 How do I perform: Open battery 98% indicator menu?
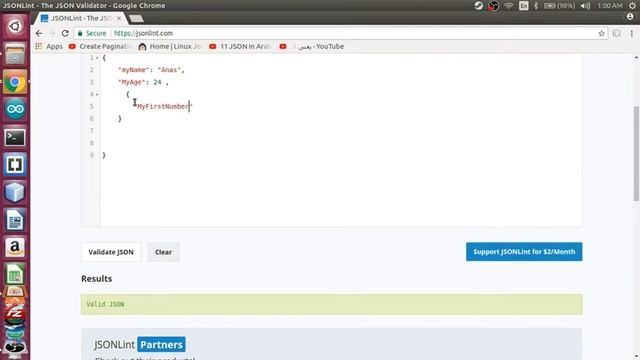tap(559, 6)
